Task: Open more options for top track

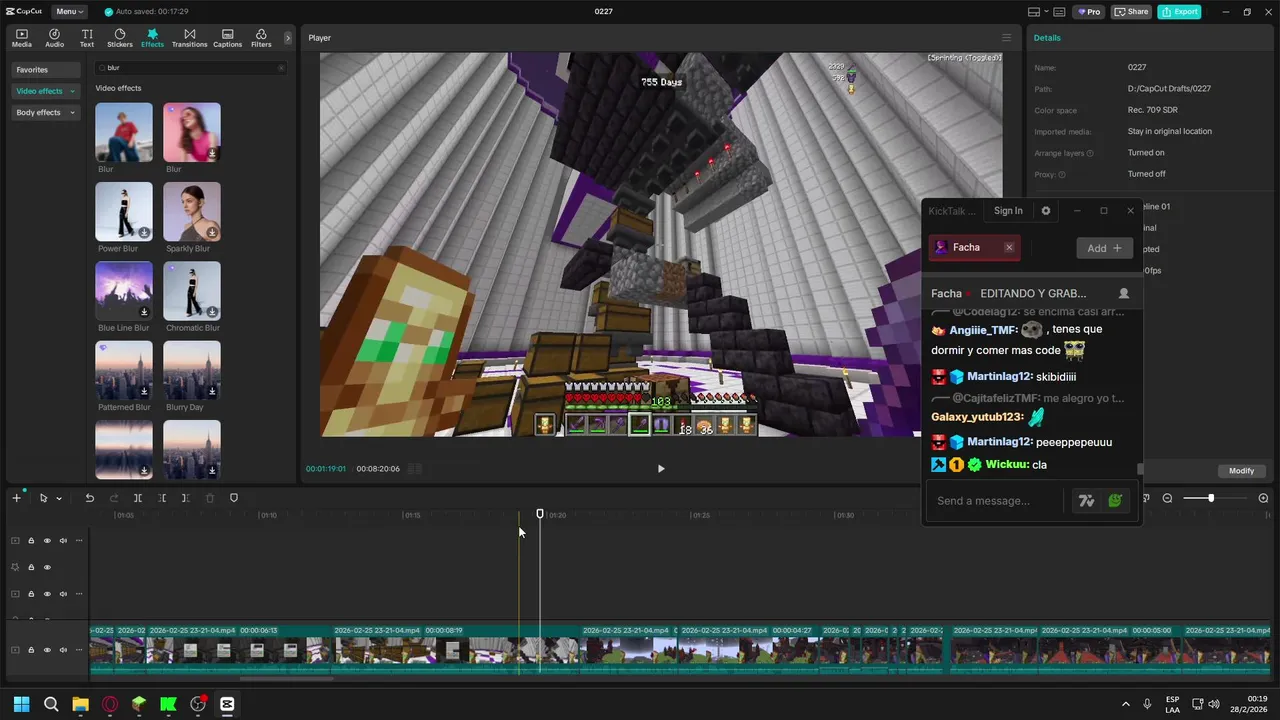Action: point(79,541)
